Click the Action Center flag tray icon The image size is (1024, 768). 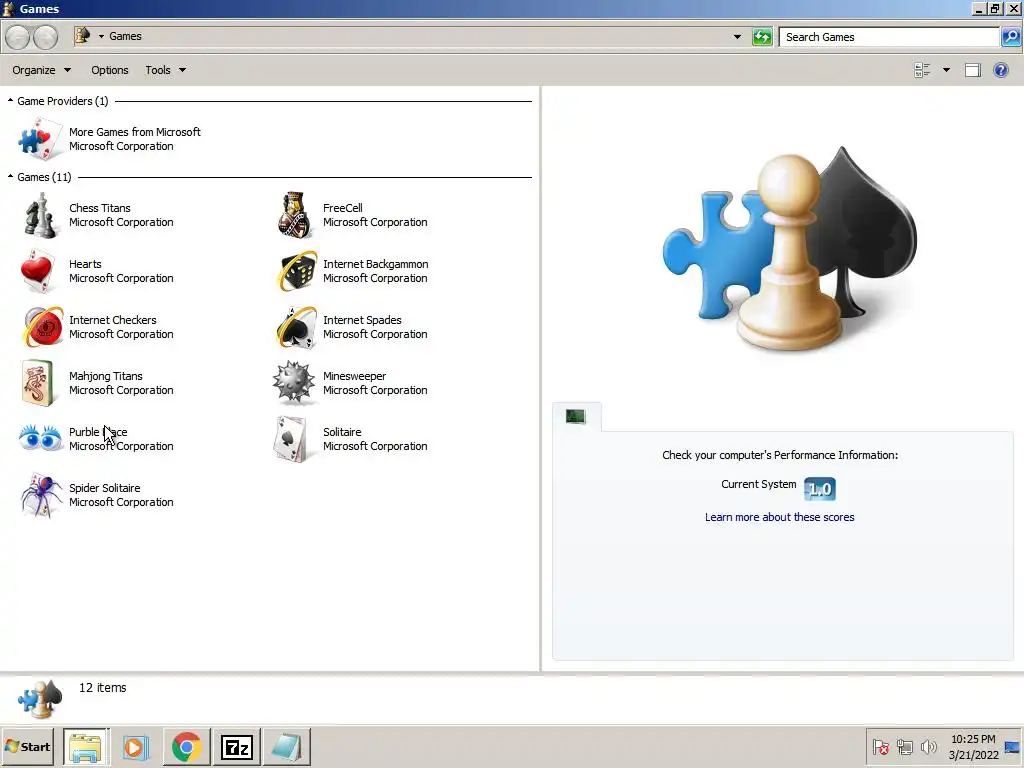(x=880, y=746)
